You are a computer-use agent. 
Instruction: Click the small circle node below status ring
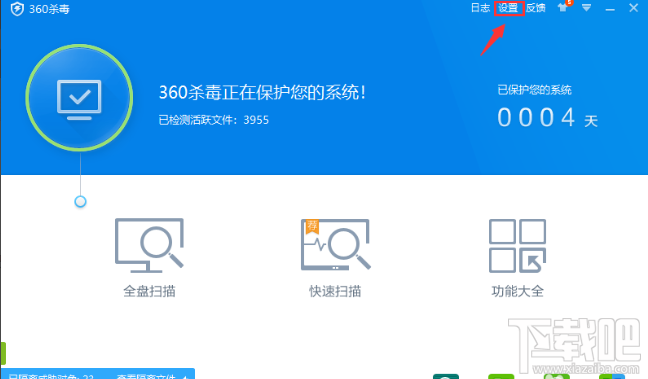click(80, 202)
